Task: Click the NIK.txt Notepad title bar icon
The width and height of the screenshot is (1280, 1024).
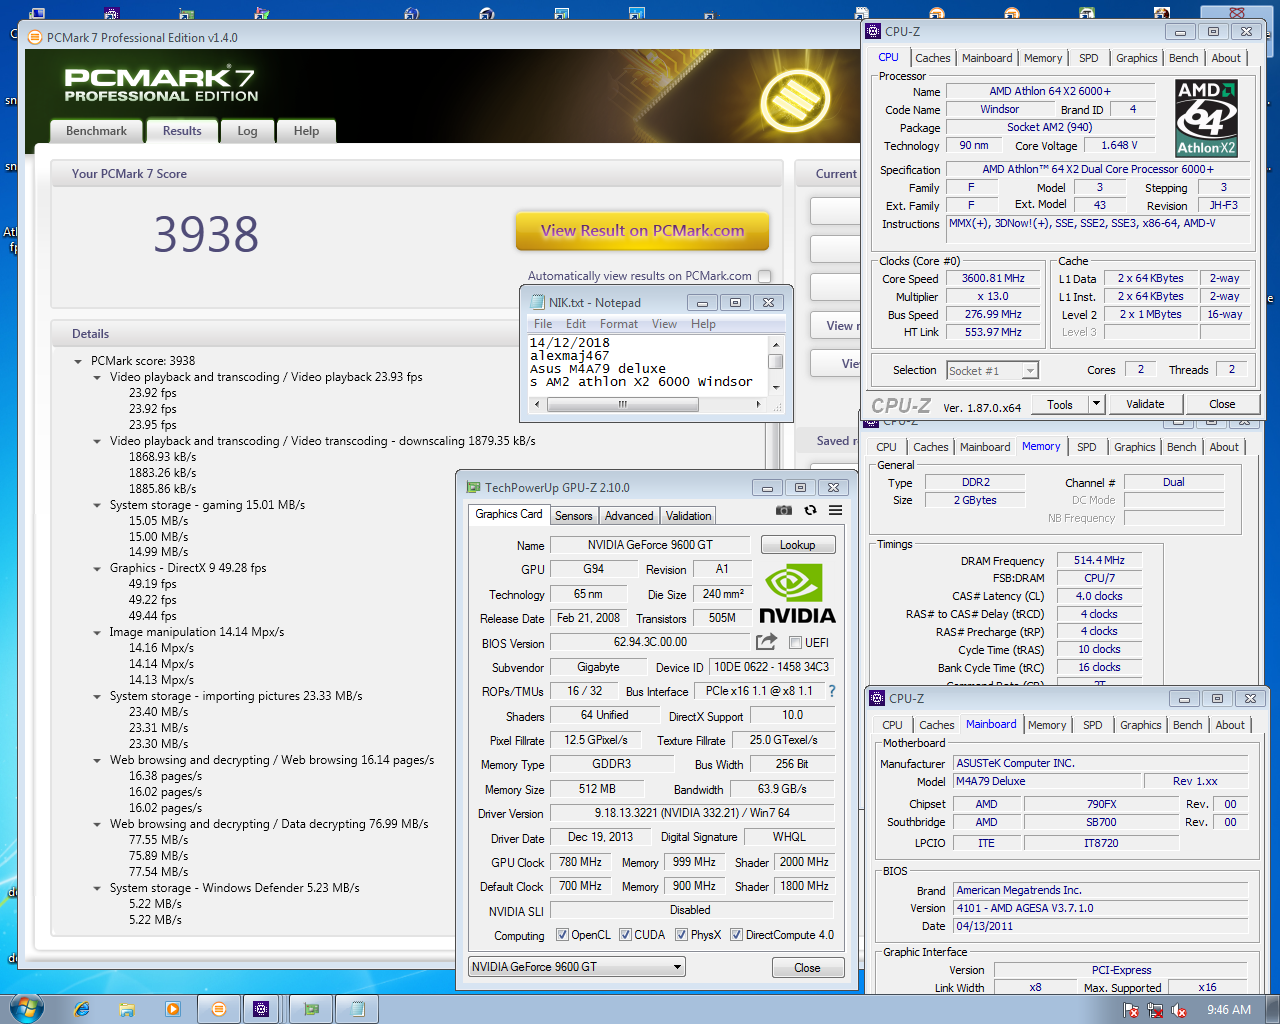Action: tap(537, 302)
